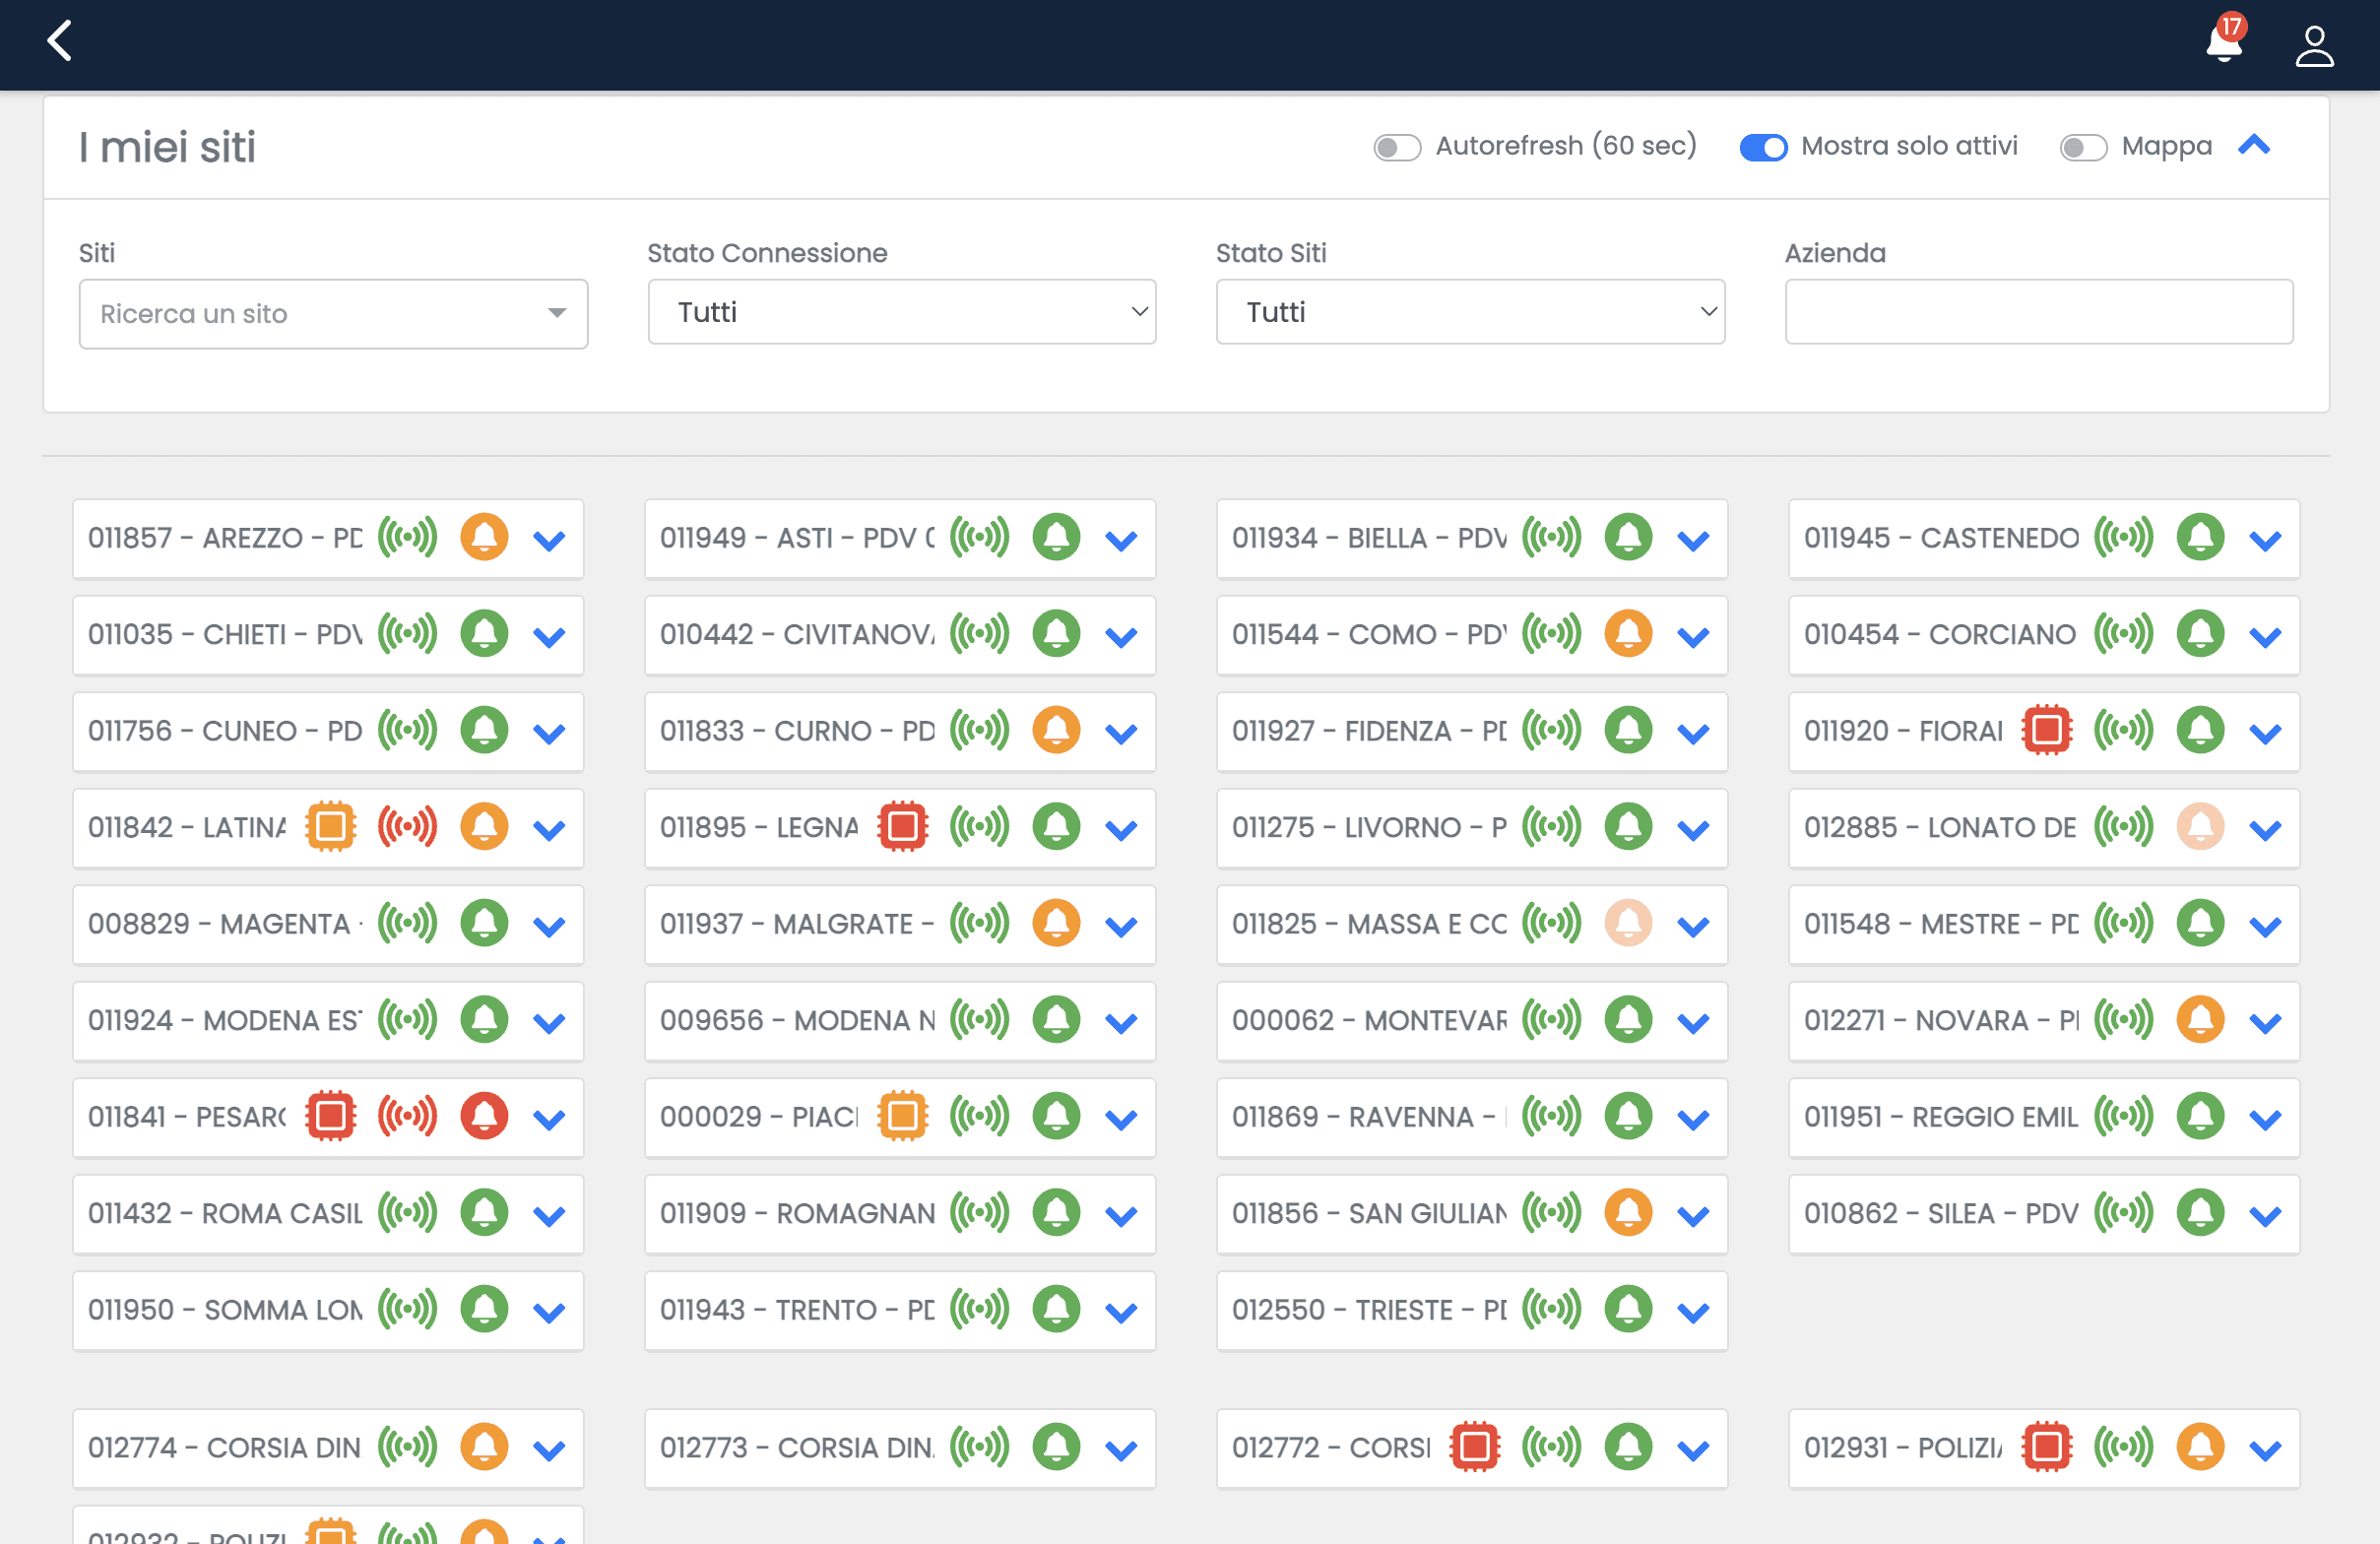Open the Ricerca un sito dropdown
2380x1544 pixels.
(333, 314)
